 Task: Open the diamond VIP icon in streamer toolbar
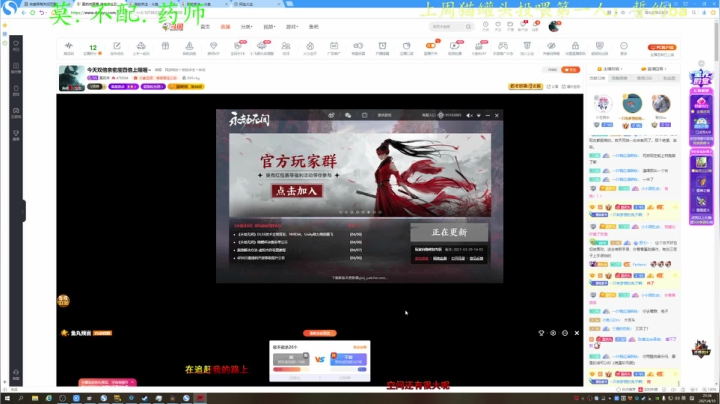(x=214, y=45)
